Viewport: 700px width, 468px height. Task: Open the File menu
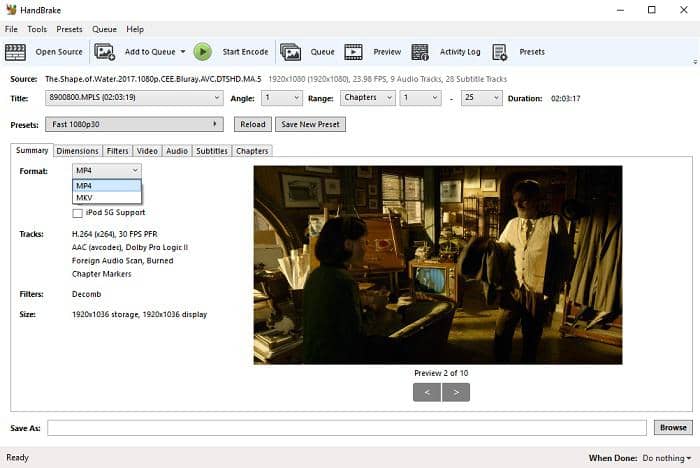pyautogui.click(x=11, y=29)
